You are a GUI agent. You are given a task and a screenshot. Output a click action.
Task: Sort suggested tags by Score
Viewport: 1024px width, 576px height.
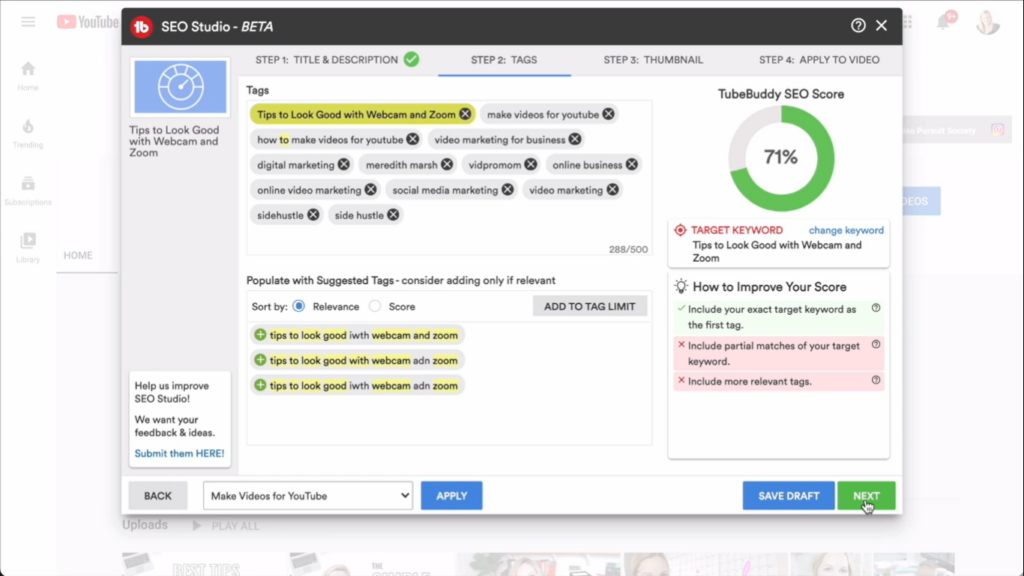(x=375, y=306)
